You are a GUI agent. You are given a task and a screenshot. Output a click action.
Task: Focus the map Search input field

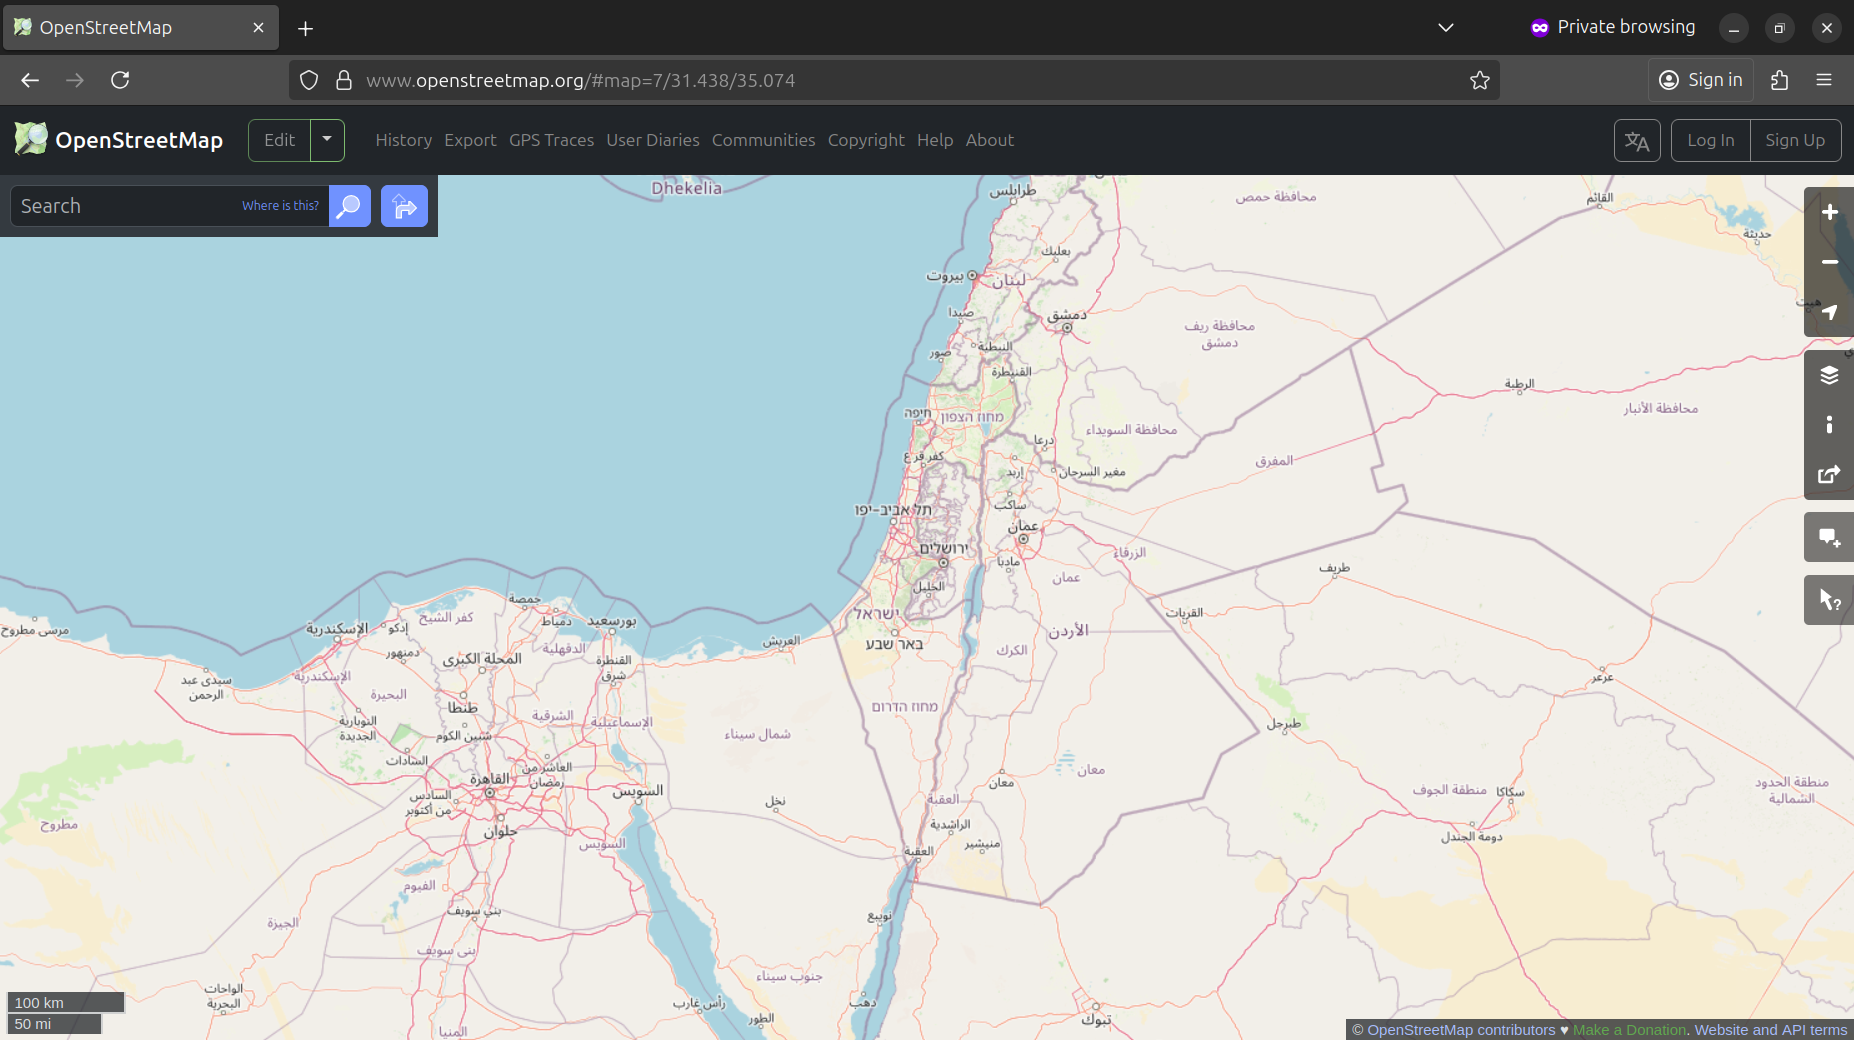tap(125, 206)
